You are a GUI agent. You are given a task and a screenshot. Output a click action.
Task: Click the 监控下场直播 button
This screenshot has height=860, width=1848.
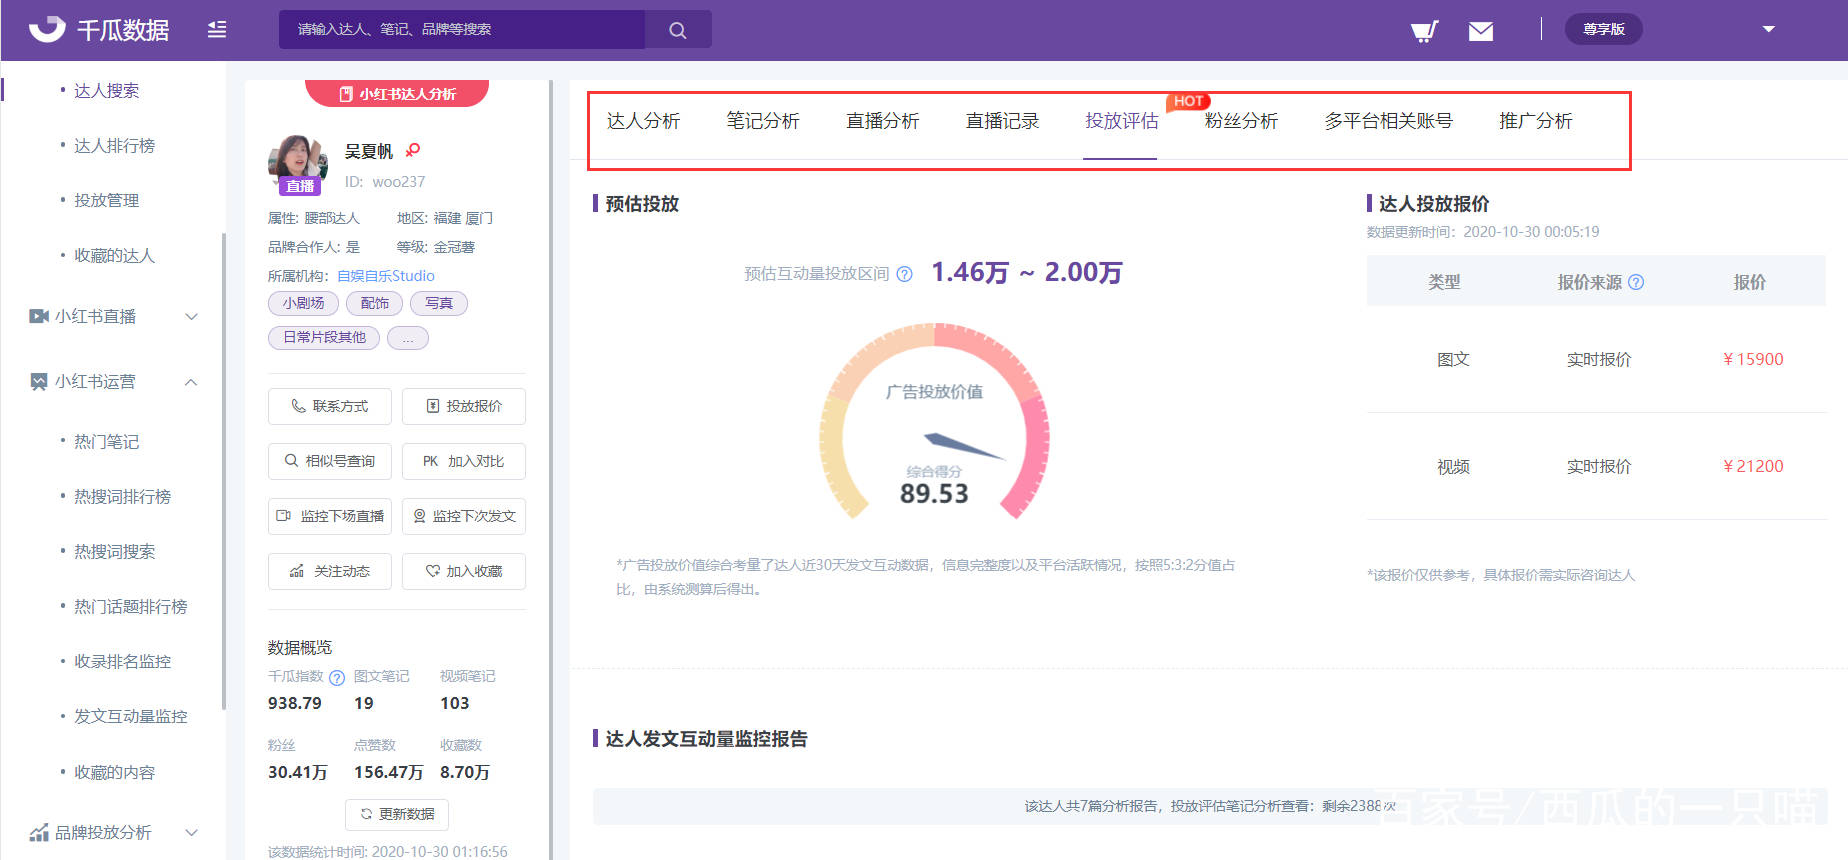point(330,516)
